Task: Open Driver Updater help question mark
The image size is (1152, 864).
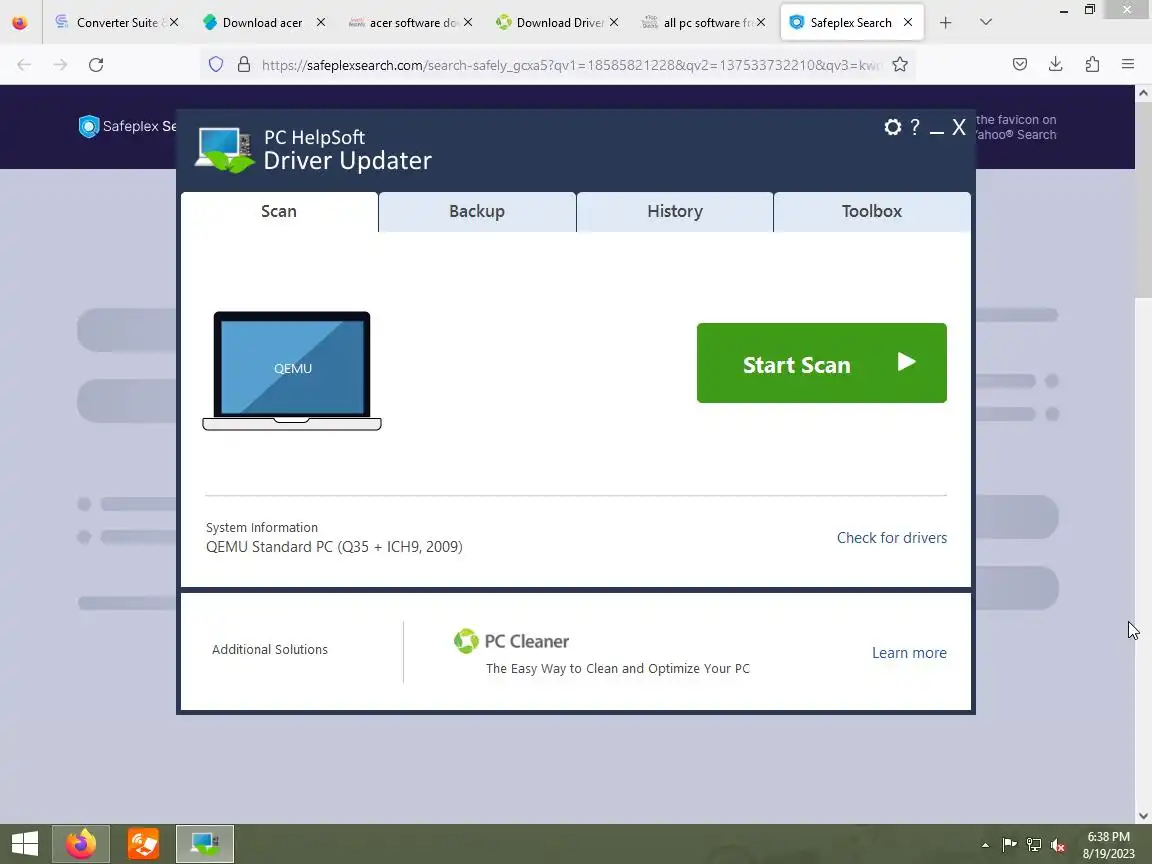Action: point(915,127)
